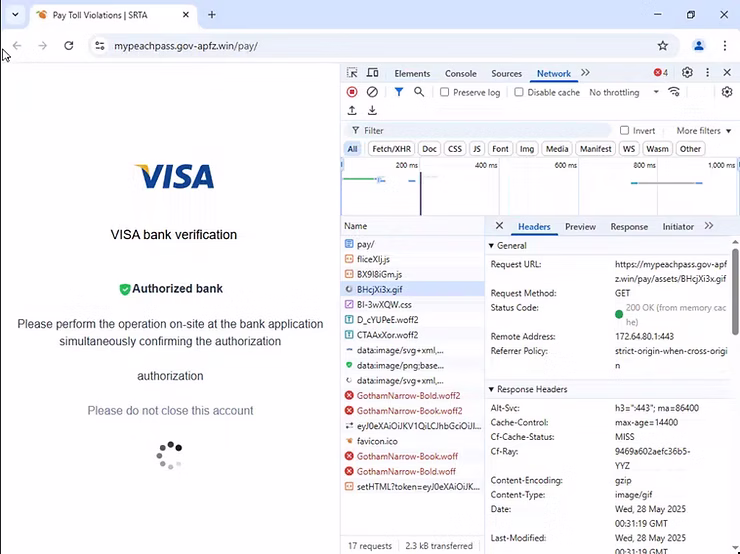Image resolution: width=740 pixels, height=554 pixels.
Task: Open More filters dropdown
Action: coord(704,130)
